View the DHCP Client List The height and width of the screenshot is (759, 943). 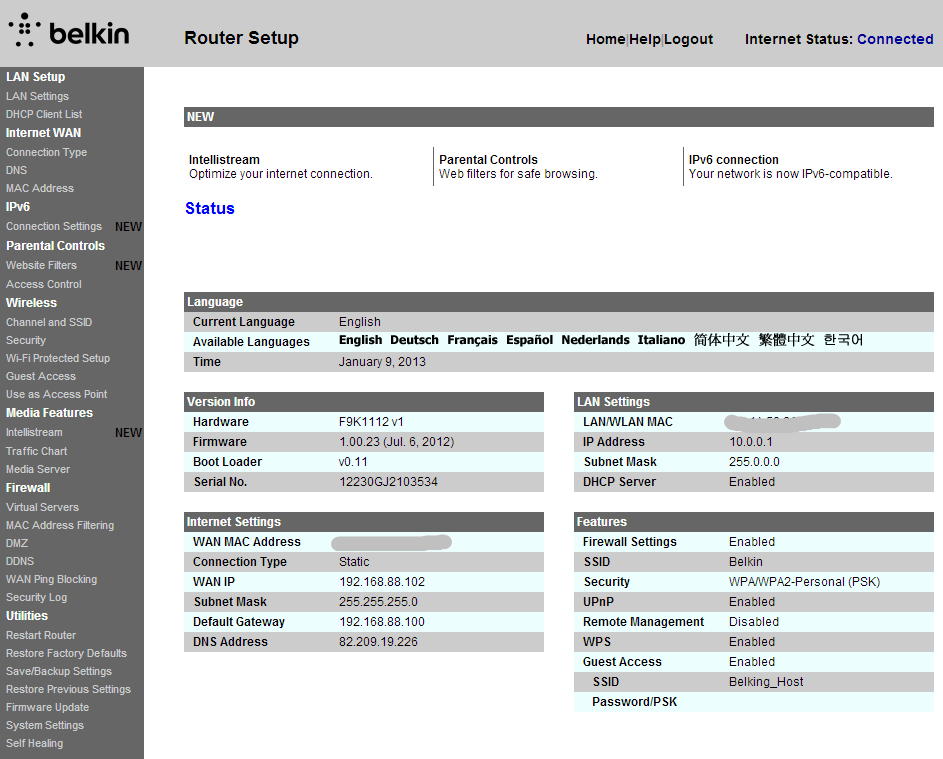[43, 113]
